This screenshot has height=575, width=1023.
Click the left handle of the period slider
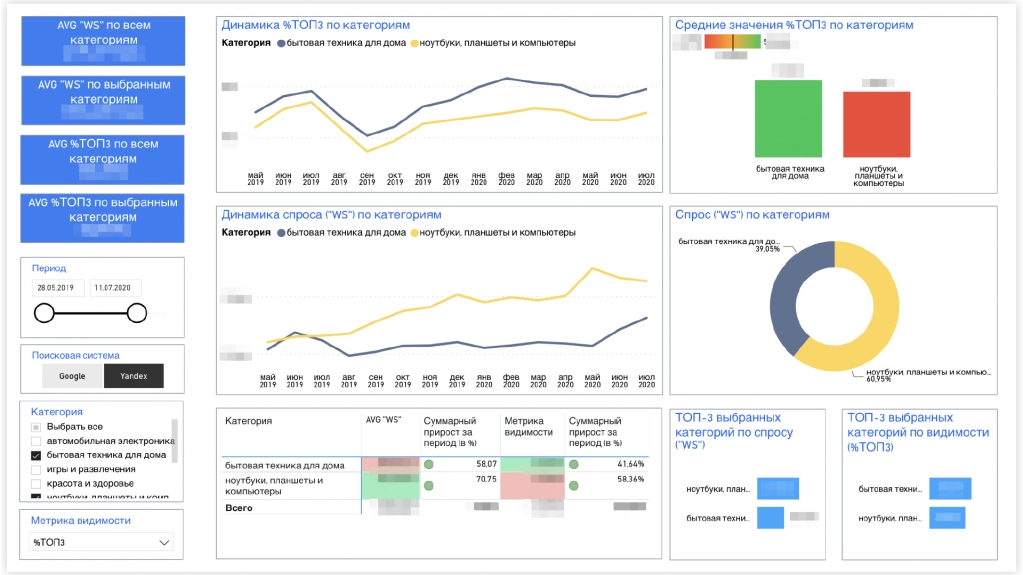tap(44, 313)
